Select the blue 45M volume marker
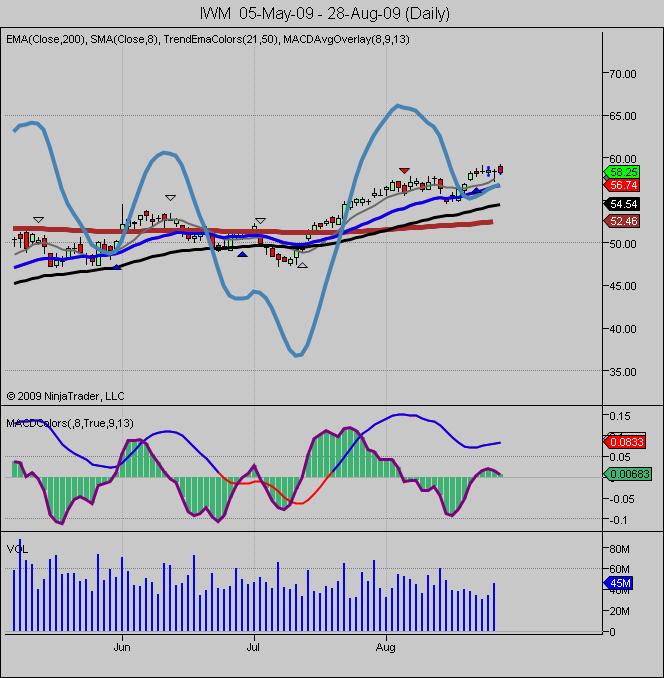The height and width of the screenshot is (678, 664). pyautogui.click(x=618, y=583)
